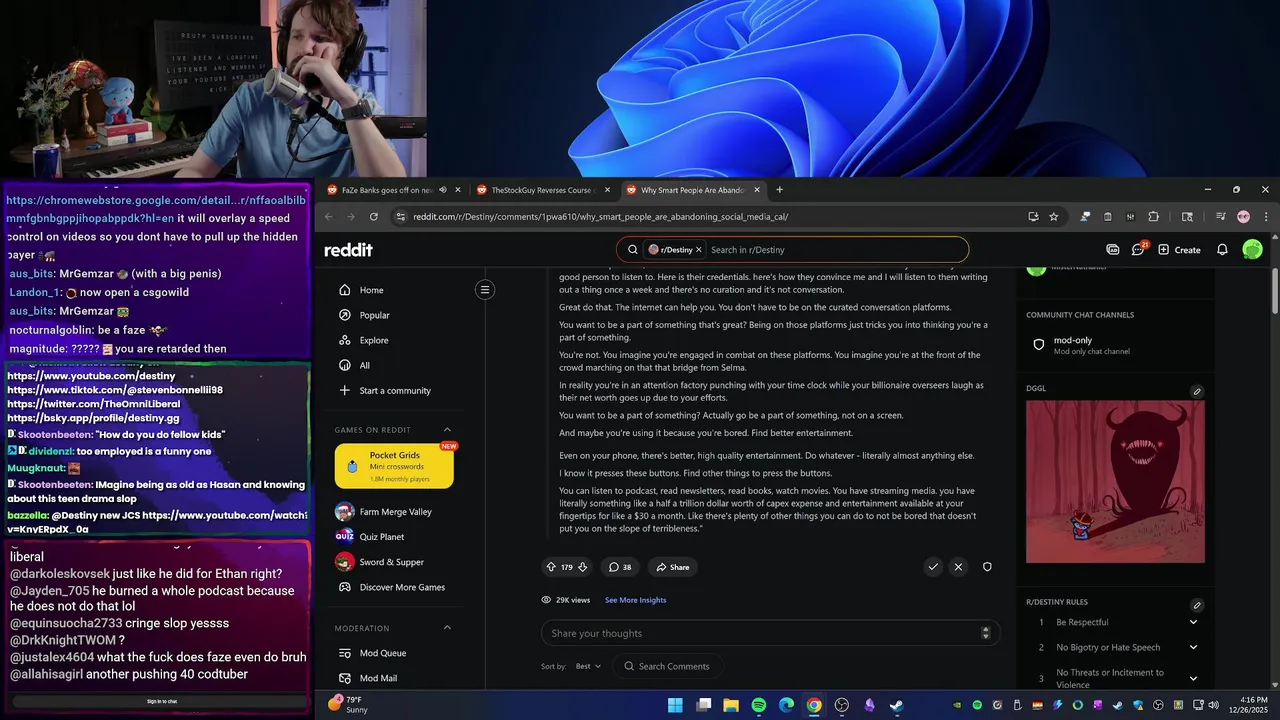
Task: Approve the post with checkmark icon
Action: tap(933, 567)
